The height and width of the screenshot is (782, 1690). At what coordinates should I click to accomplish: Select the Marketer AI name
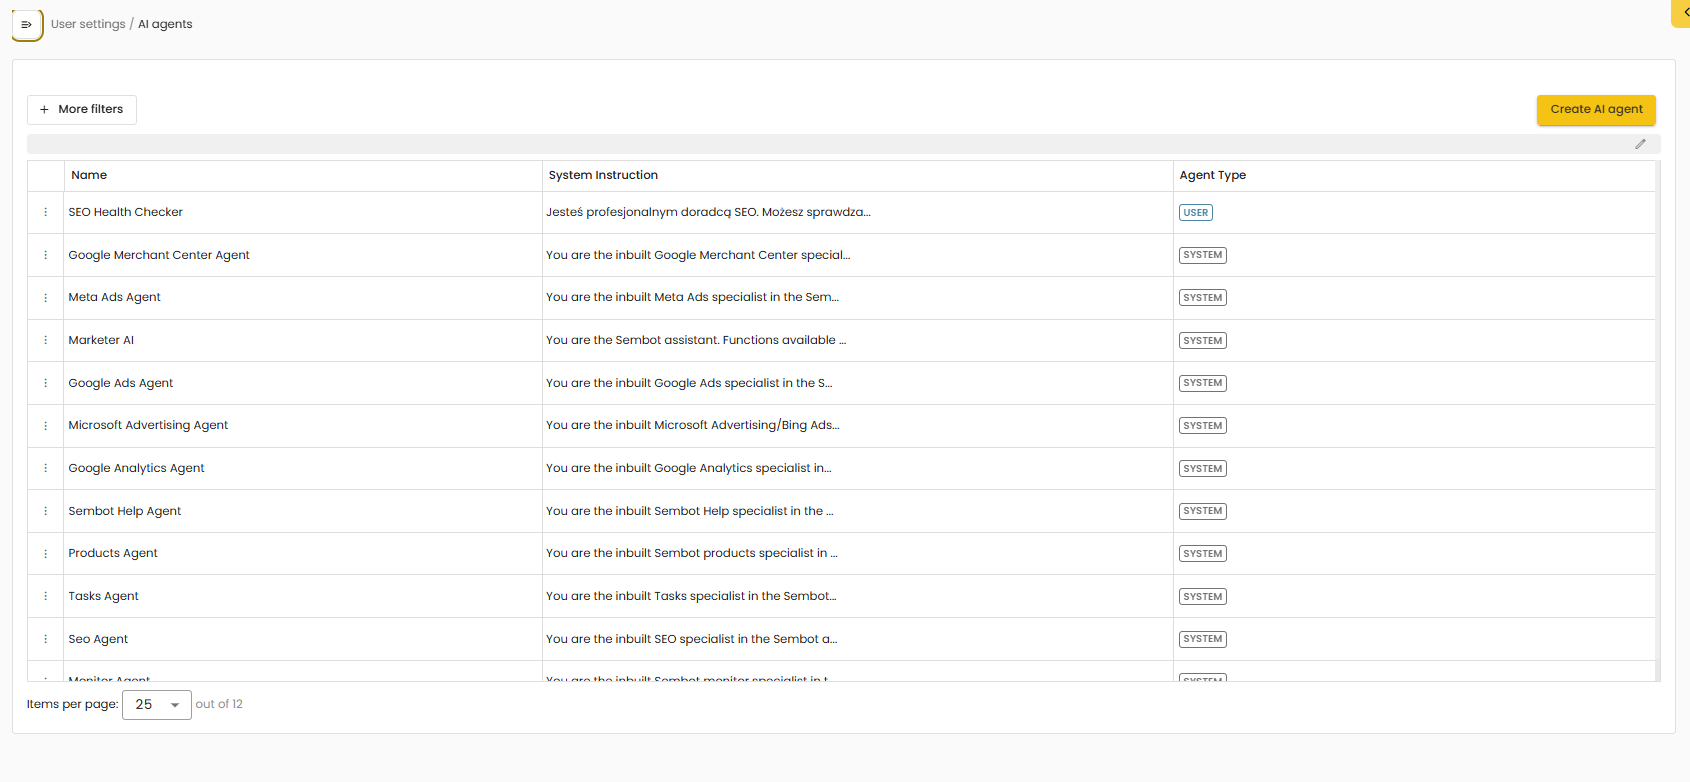pyautogui.click(x=101, y=340)
